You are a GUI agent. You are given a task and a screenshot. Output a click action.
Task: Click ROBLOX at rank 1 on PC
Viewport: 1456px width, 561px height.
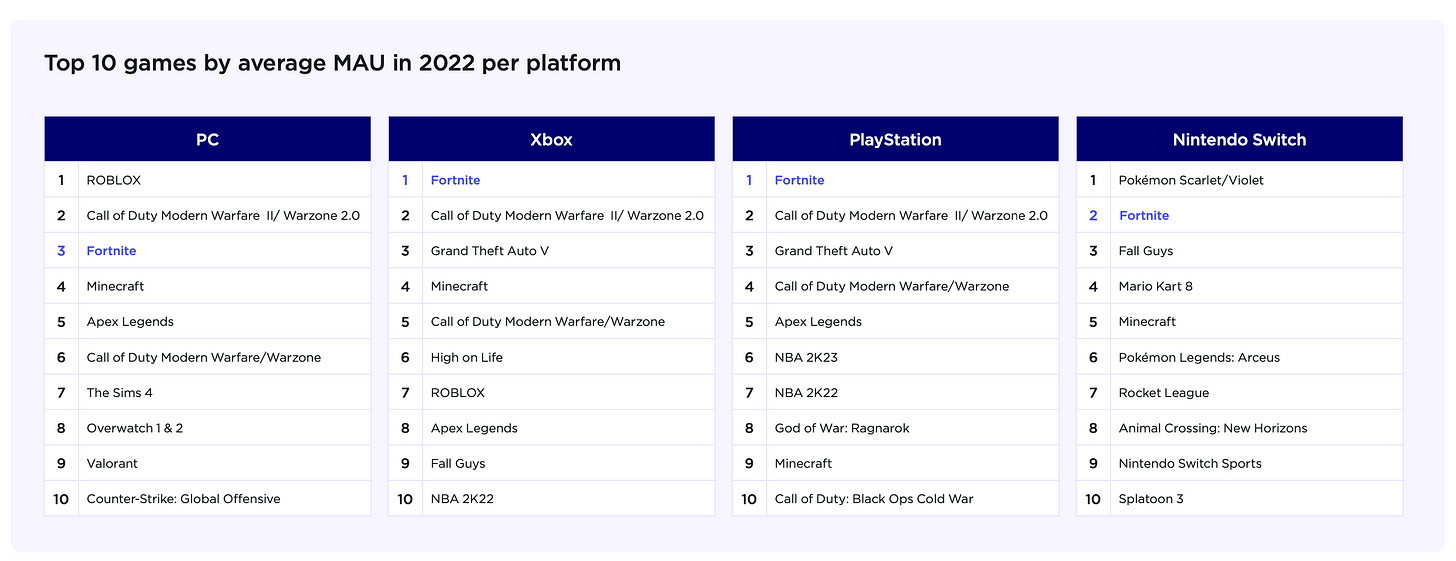click(x=114, y=180)
